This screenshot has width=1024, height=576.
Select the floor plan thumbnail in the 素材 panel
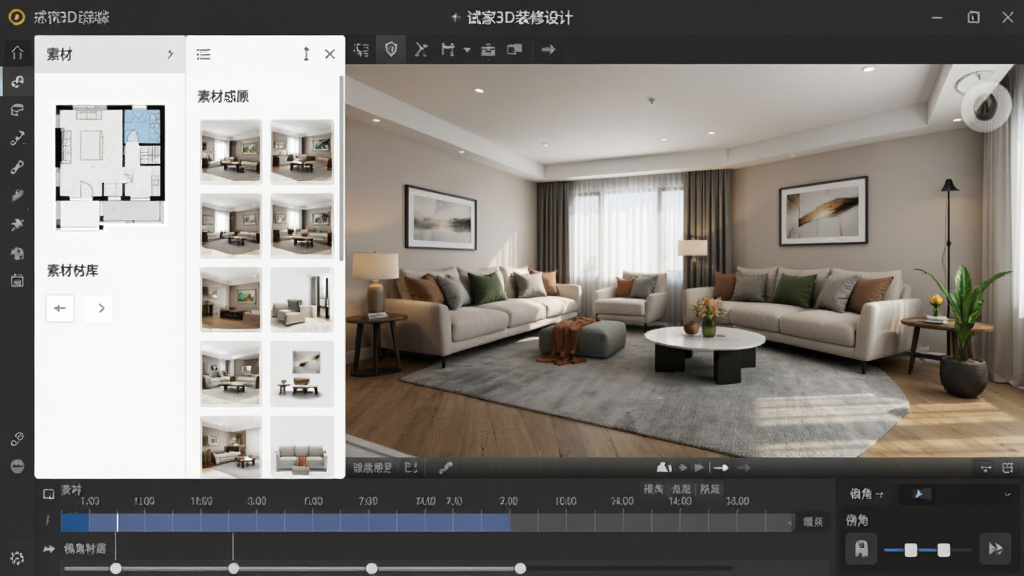[110, 168]
